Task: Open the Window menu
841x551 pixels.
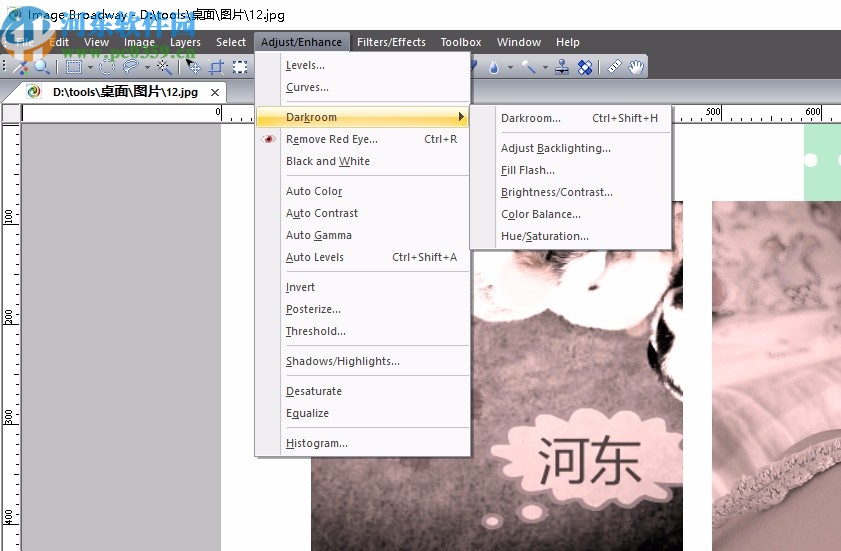Action: click(x=519, y=42)
